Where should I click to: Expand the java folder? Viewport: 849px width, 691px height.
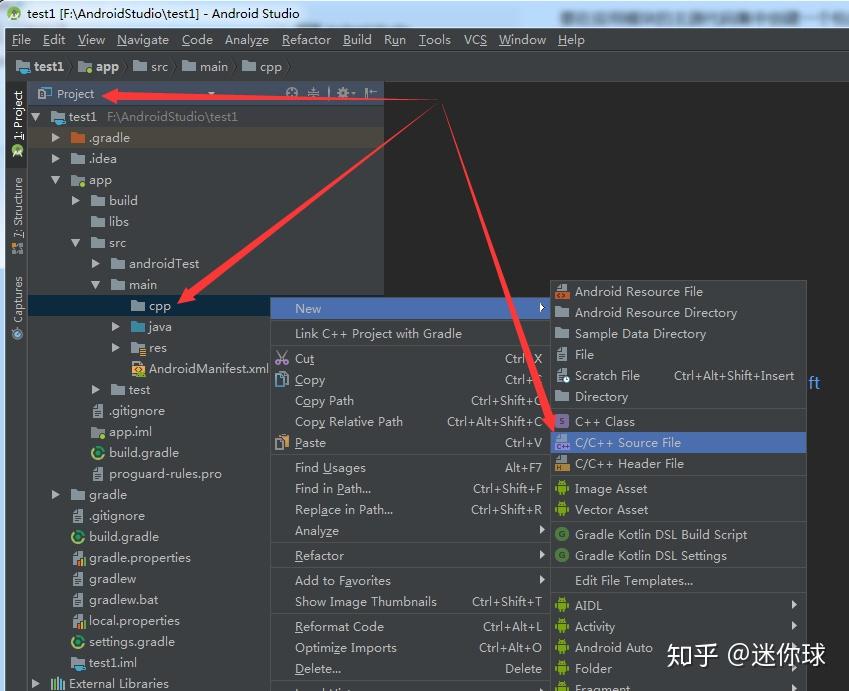point(115,327)
